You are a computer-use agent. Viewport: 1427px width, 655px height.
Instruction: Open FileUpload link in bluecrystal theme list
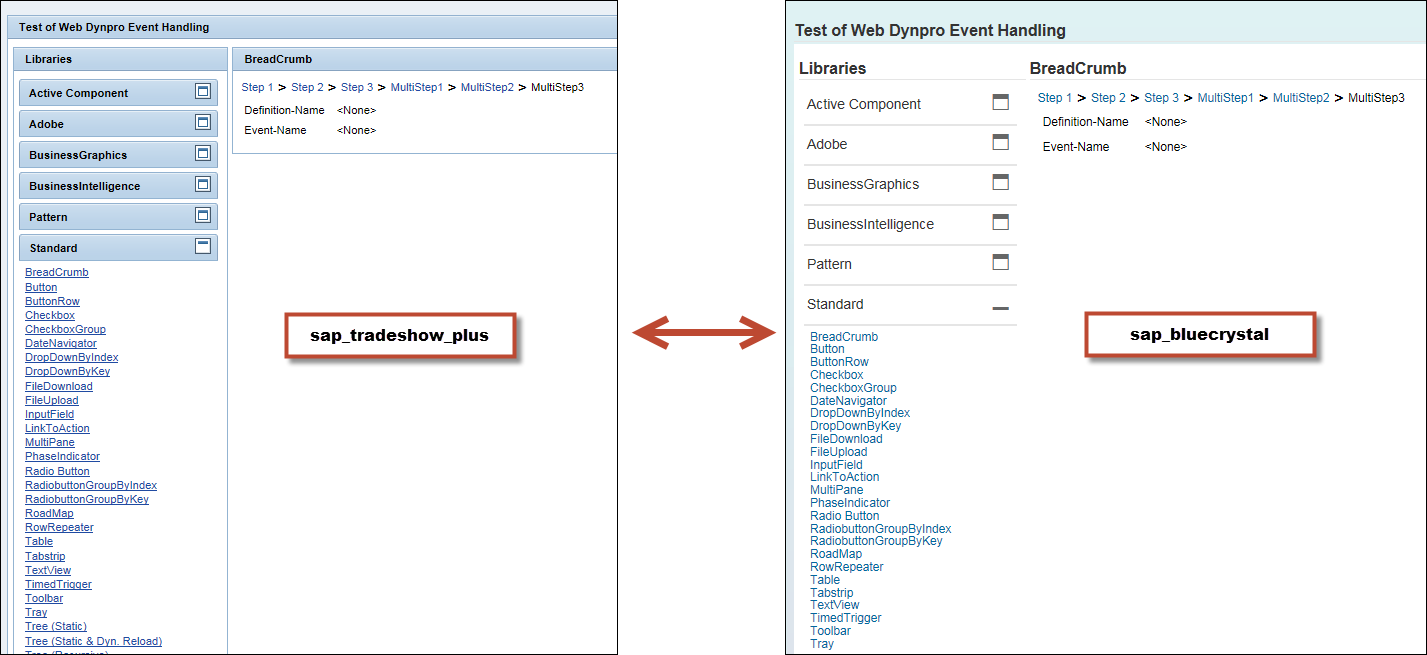839,452
